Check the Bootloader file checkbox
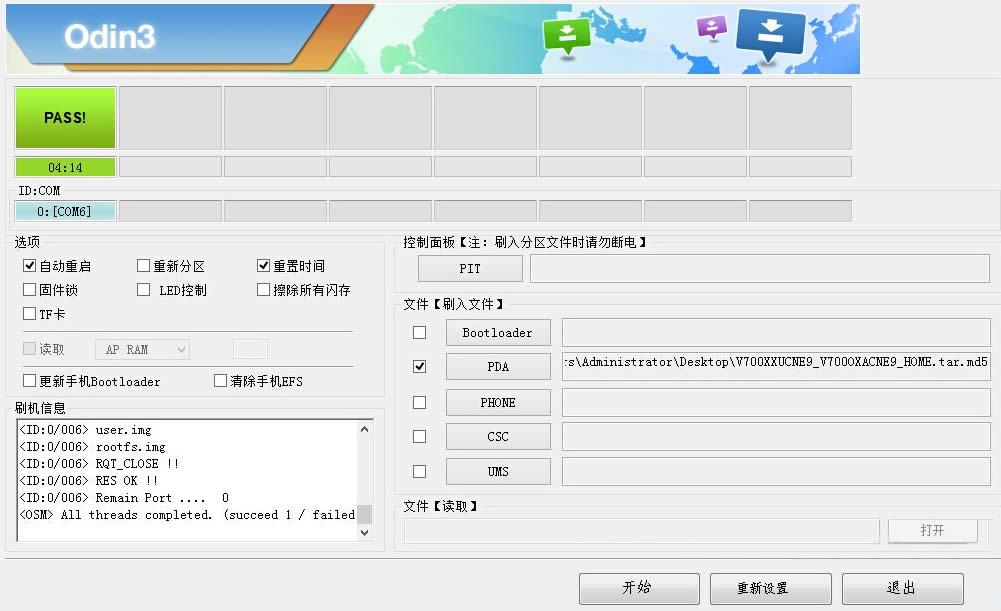This screenshot has width=1001, height=611. (x=419, y=333)
